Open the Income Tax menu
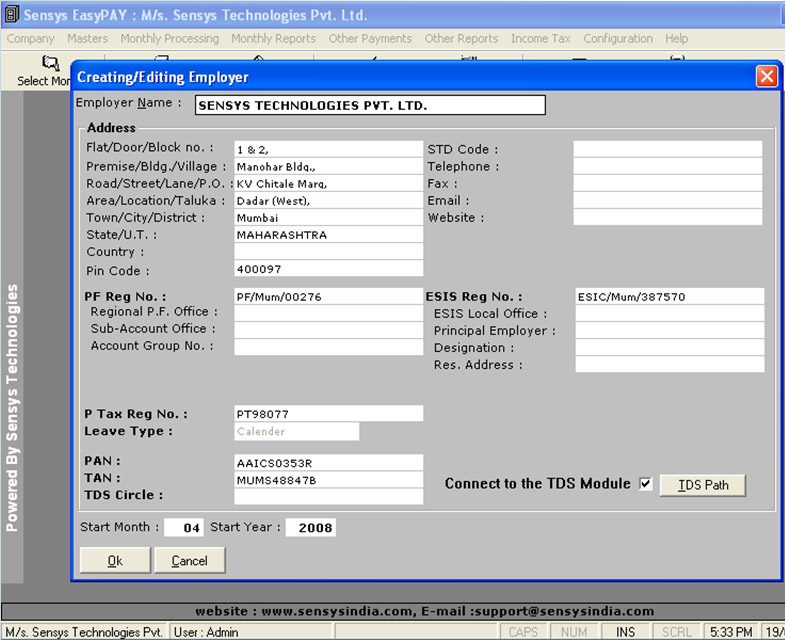The image size is (785, 640). [x=541, y=39]
